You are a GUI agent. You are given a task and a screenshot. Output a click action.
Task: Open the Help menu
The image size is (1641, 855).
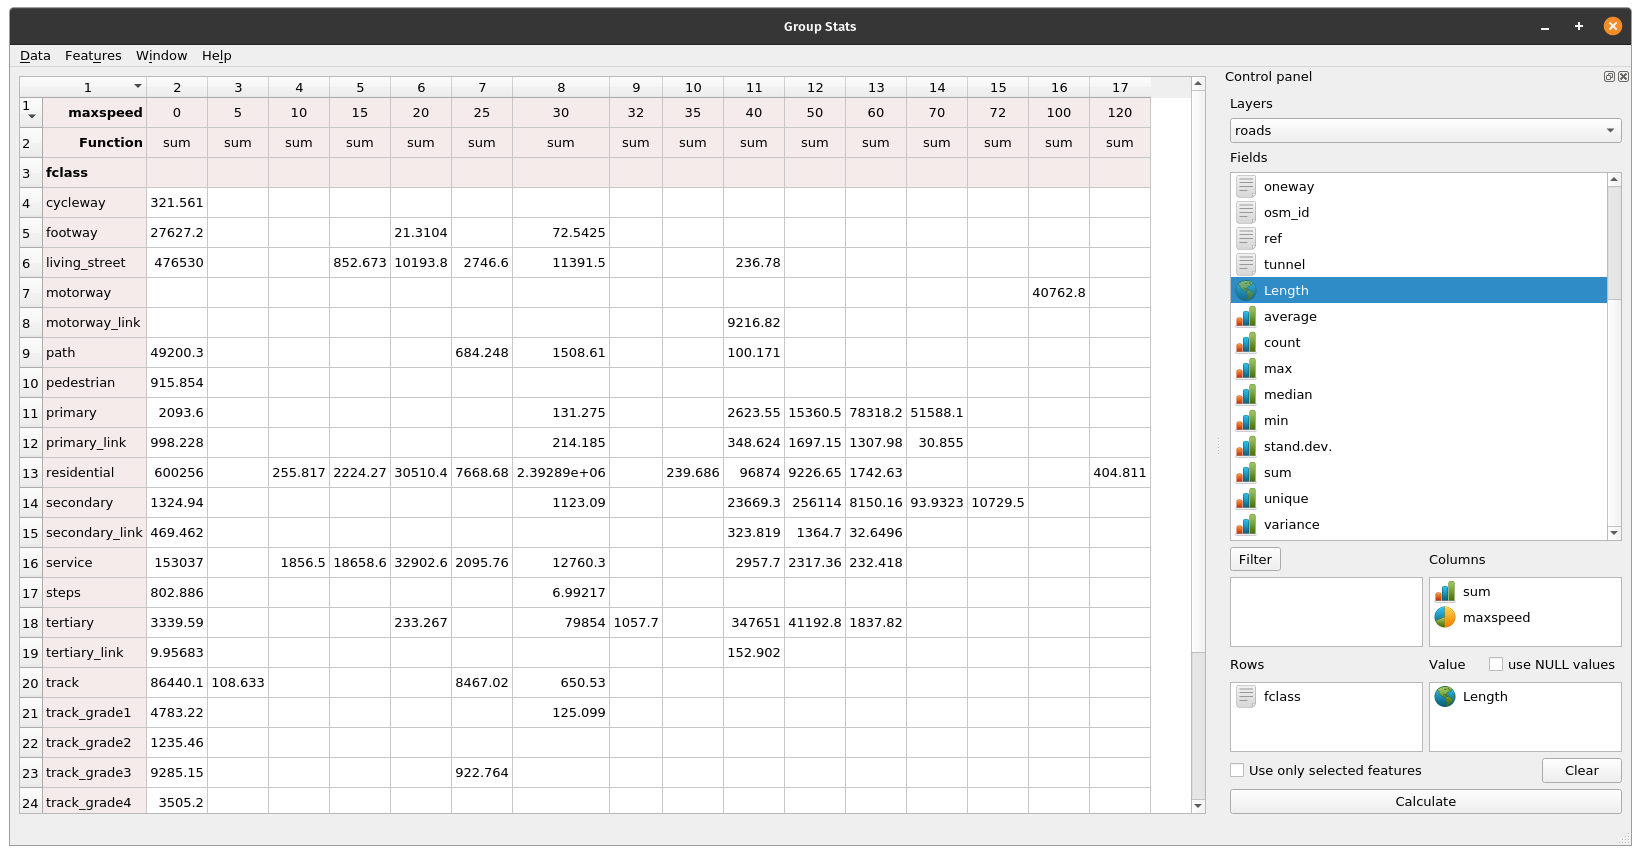click(216, 56)
